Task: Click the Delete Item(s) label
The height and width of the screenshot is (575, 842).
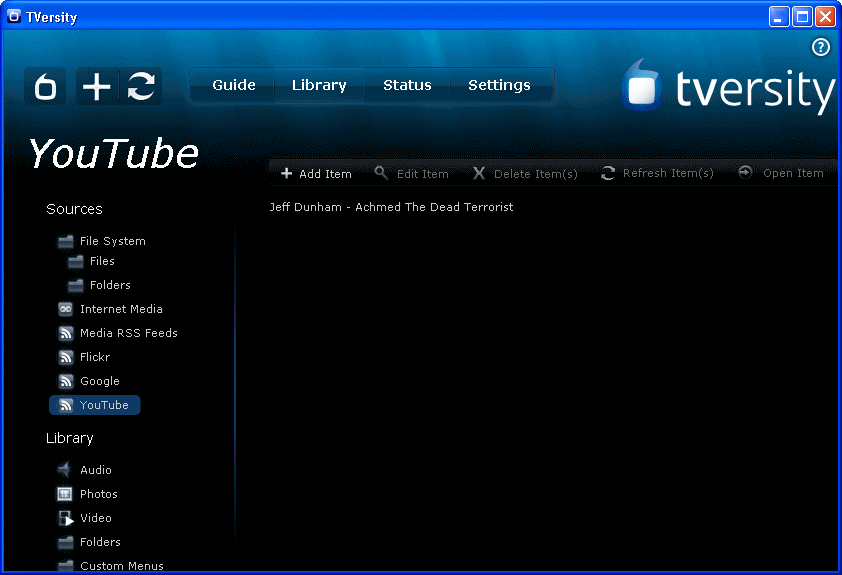Action: 535,174
